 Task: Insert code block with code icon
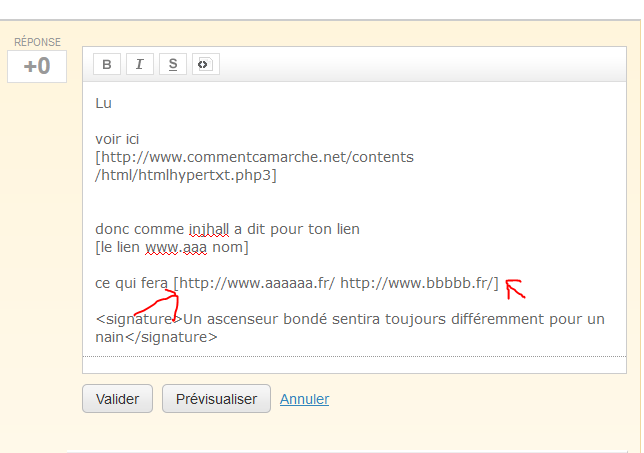(206, 64)
